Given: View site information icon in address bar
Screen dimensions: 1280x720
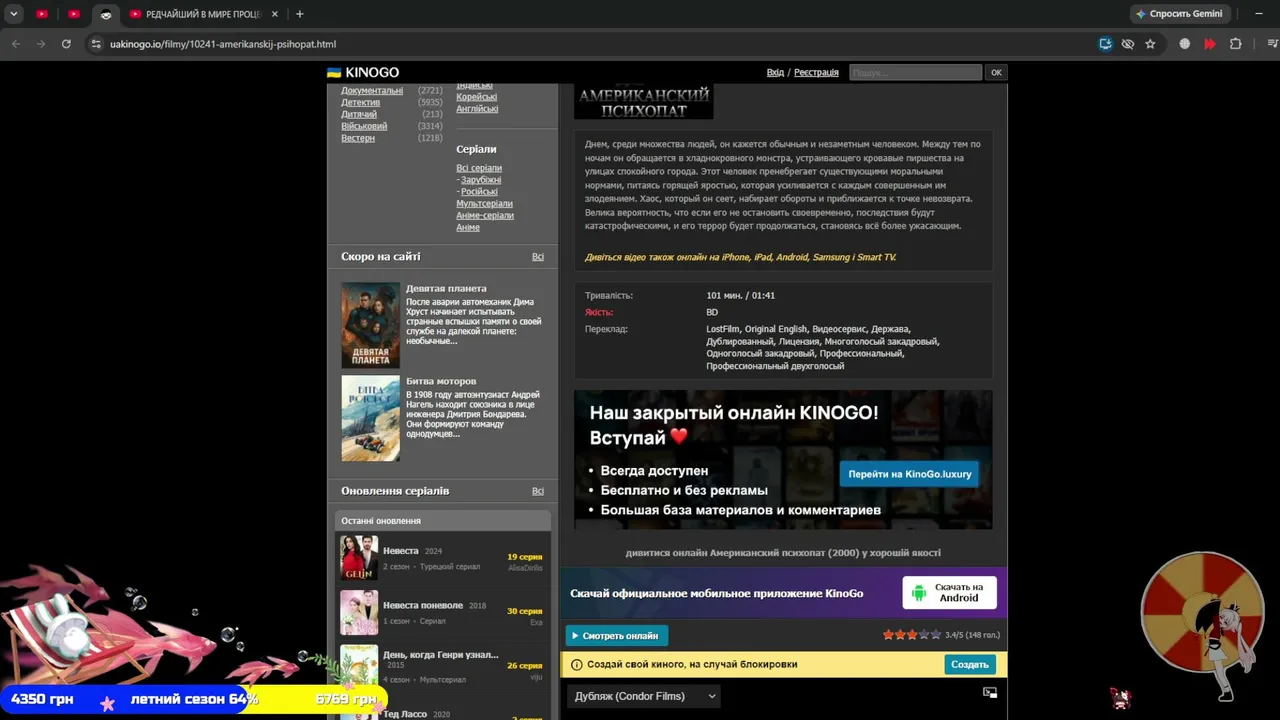Looking at the screenshot, I should [96, 44].
